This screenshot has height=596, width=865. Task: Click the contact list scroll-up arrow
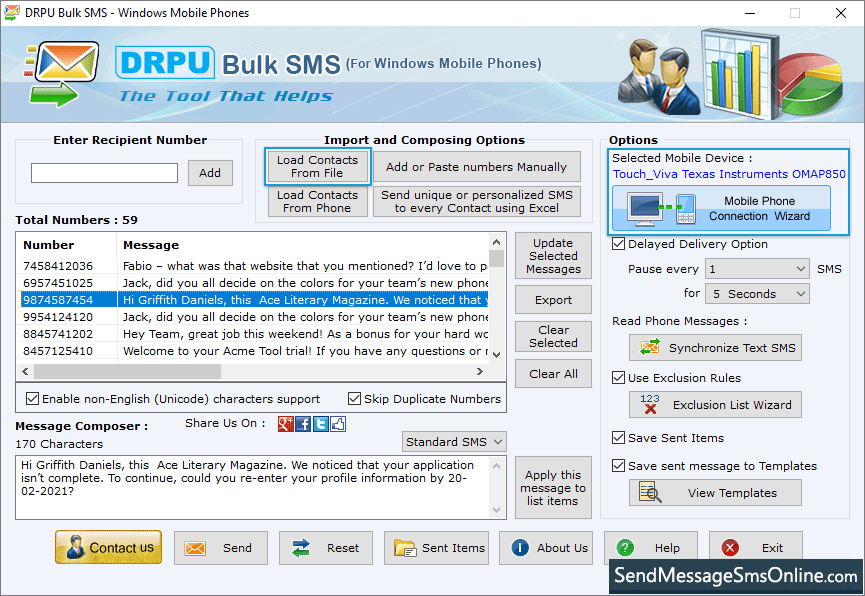click(x=496, y=242)
